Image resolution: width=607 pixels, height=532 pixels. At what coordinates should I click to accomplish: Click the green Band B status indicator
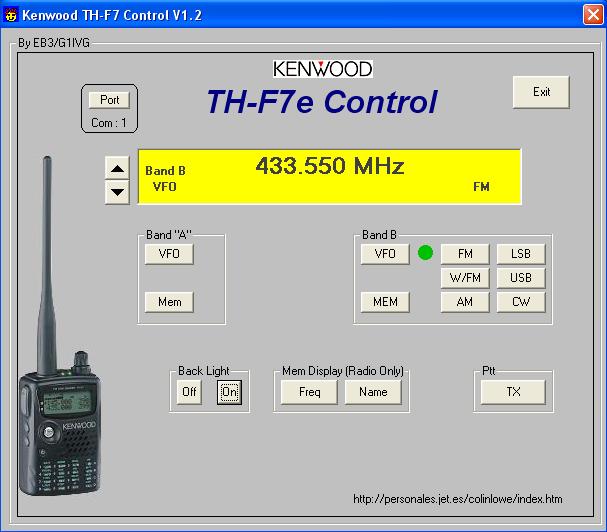coord(425,253)
